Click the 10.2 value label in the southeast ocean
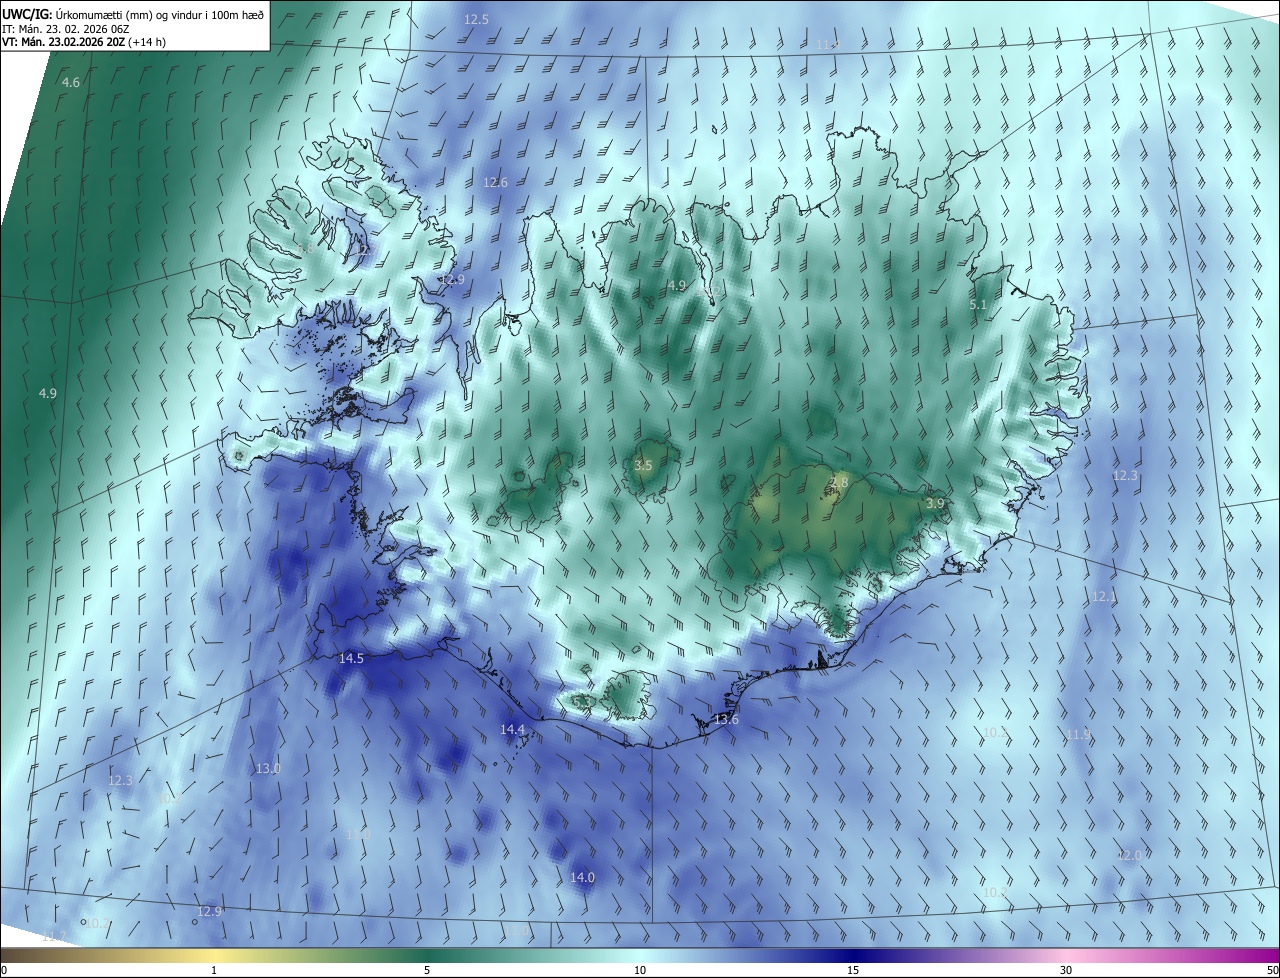The image size is (1280, 978). tap(994, 732)
